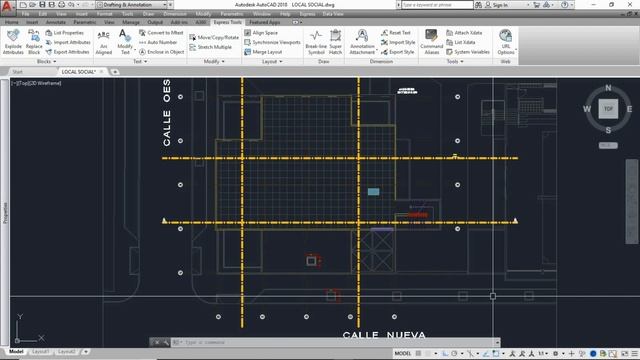Select the Arc Aligned text tool
Viewport: 640px width, 360px height.
104,42
